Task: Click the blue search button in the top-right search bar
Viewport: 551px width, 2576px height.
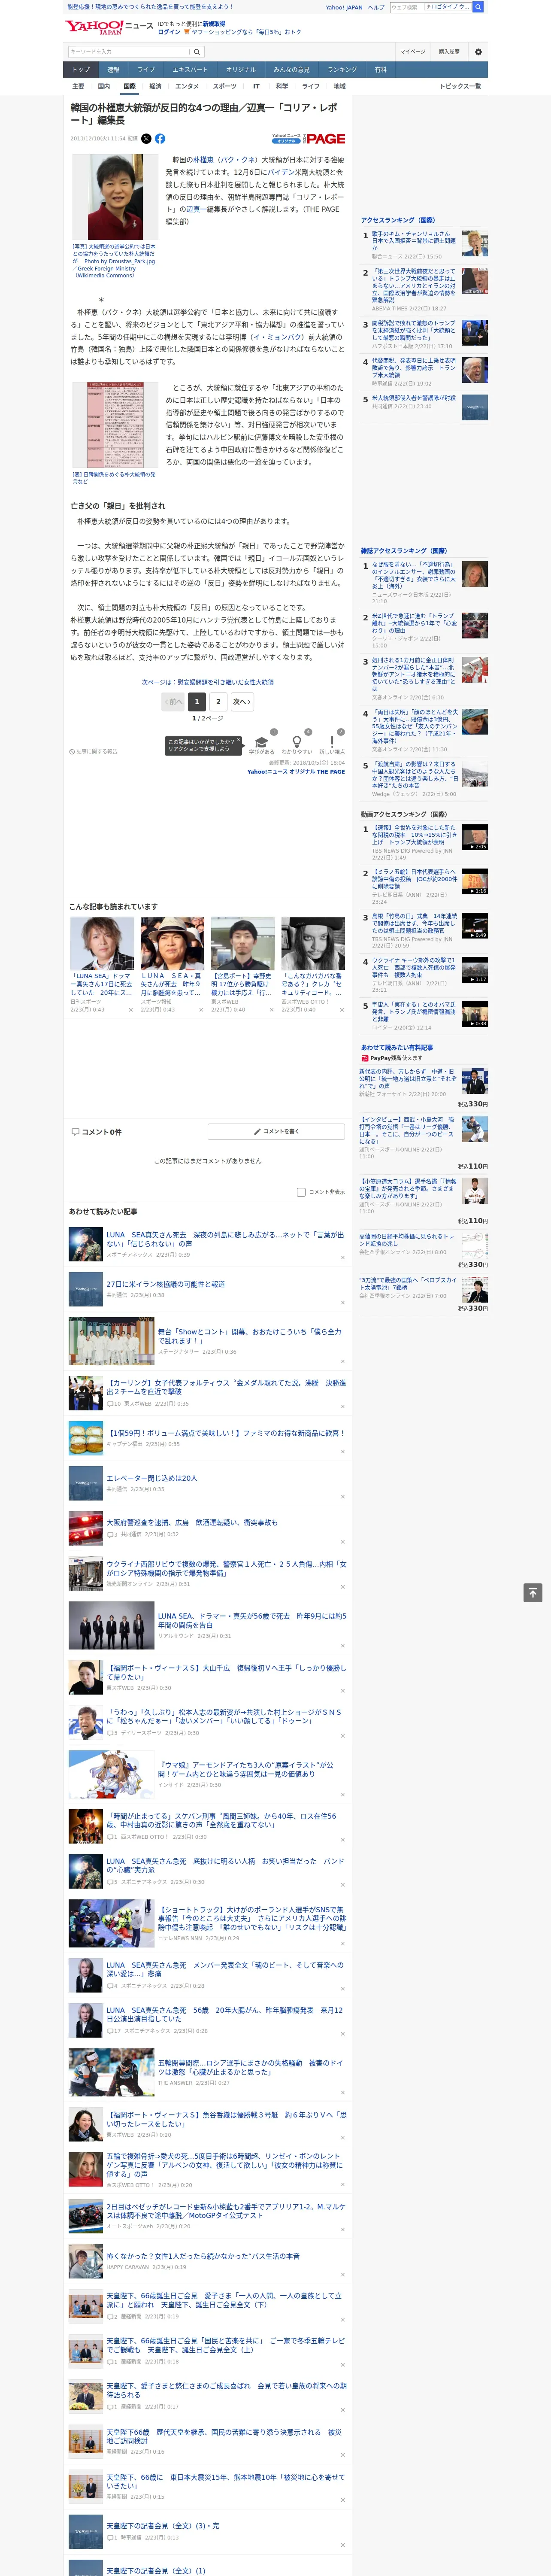Action: pyautogui.click(x=479, y=7)
